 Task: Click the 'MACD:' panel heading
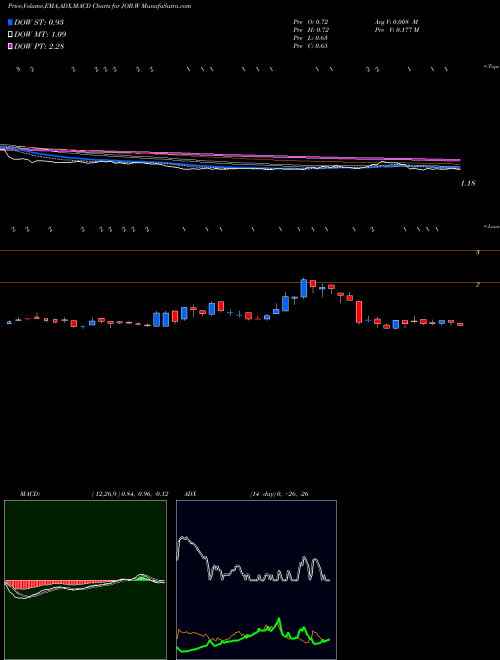click(30, 494)
